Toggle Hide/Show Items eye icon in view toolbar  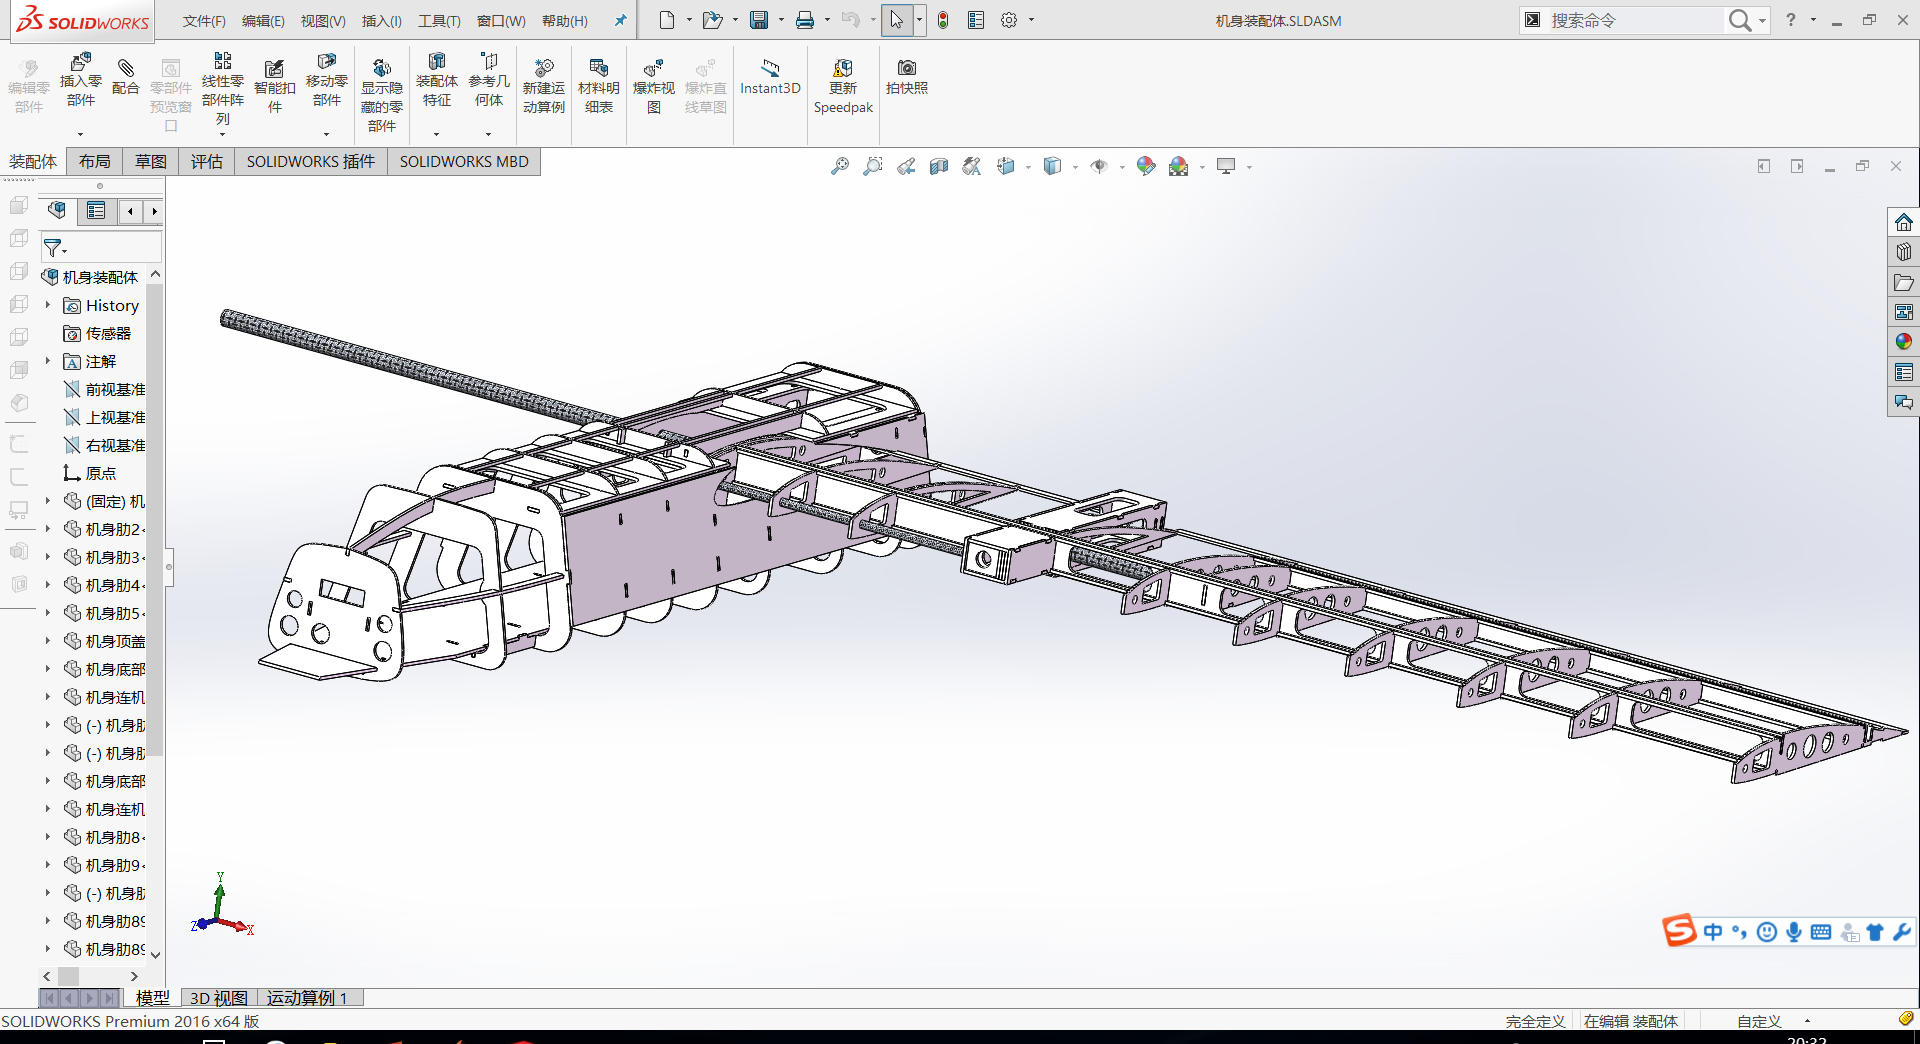1099,166
